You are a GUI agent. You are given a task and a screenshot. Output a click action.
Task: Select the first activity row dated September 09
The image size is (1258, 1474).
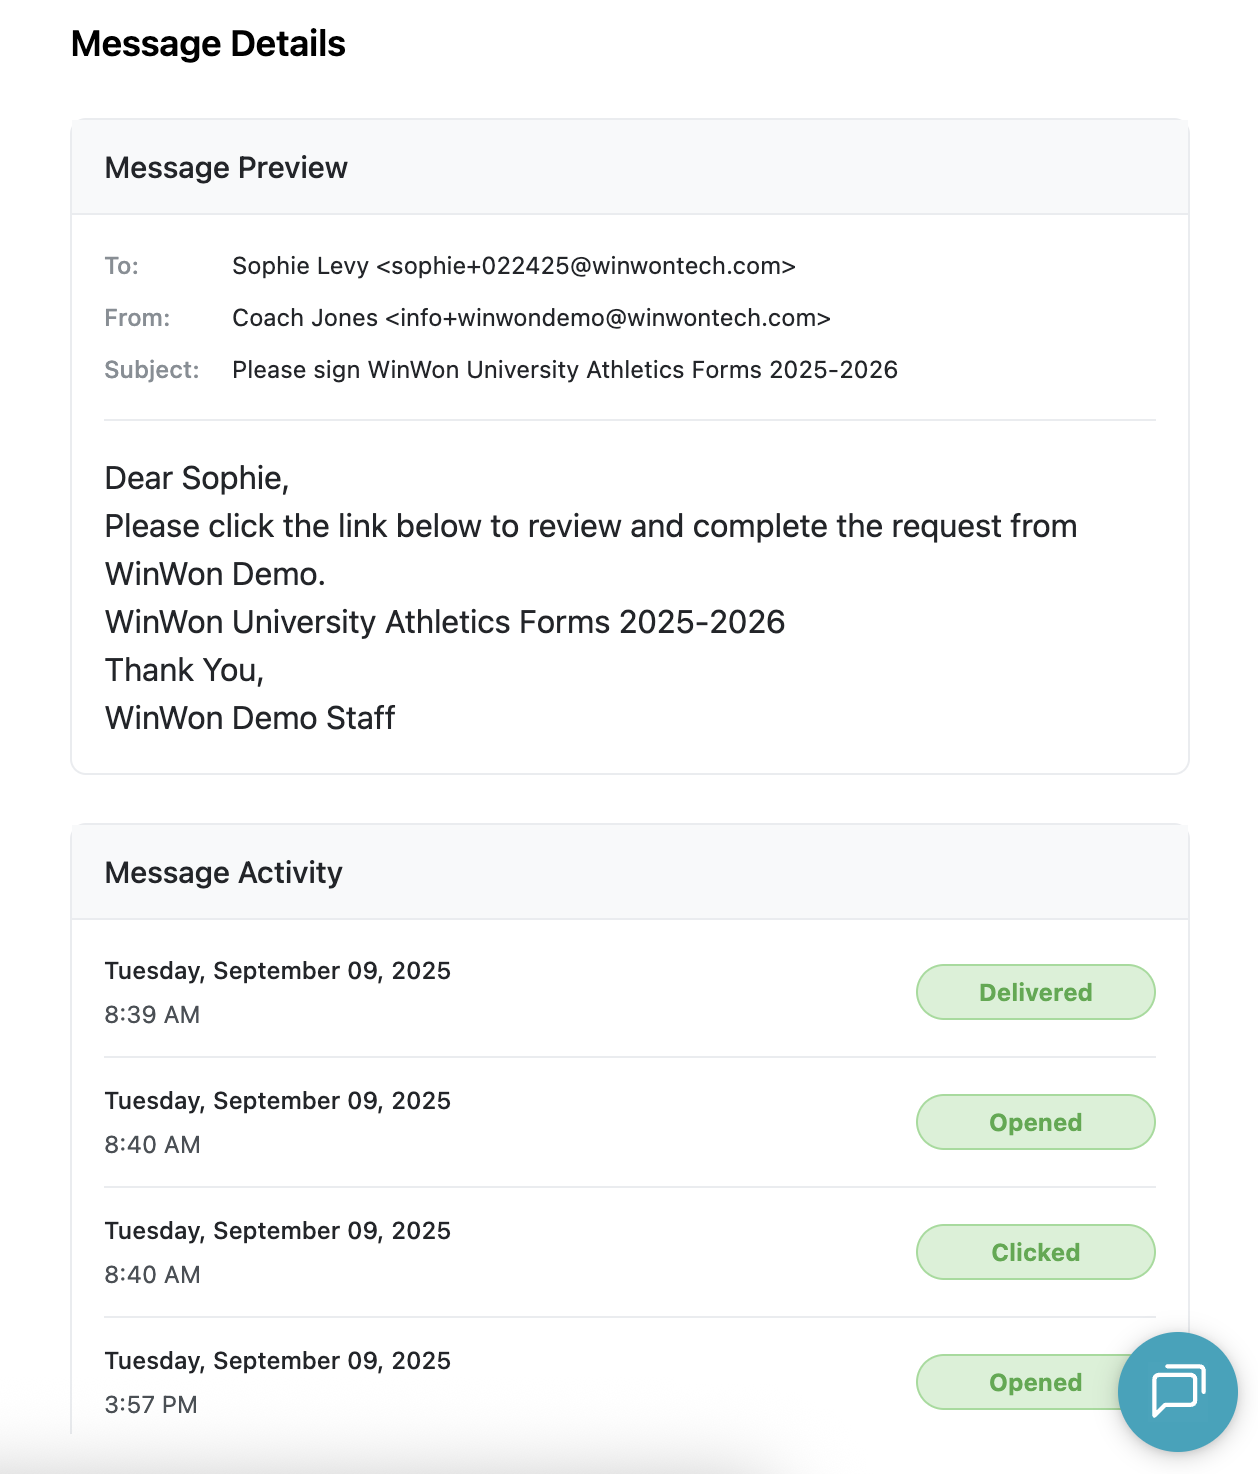point(278,970)
